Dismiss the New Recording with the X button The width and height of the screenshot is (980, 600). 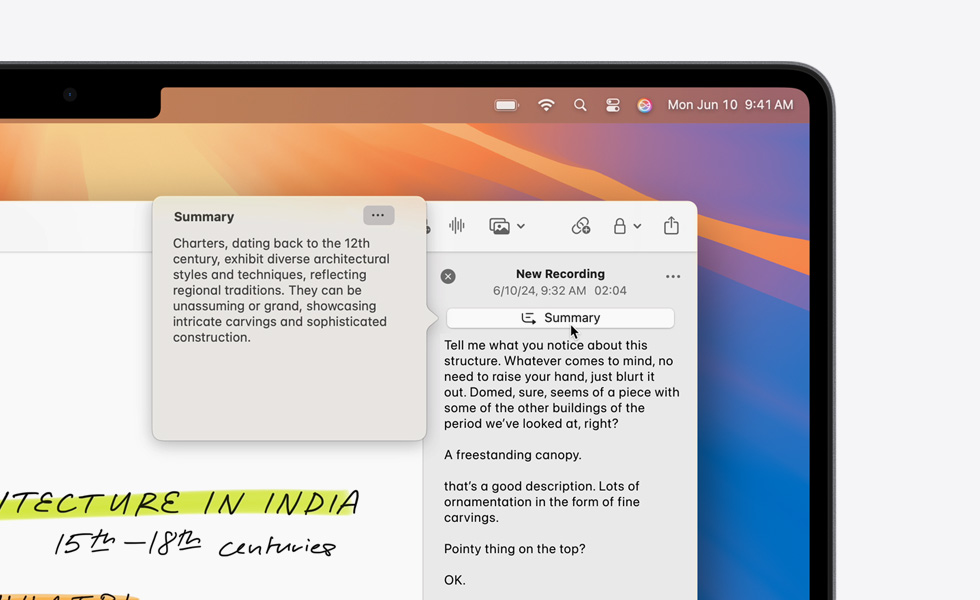coord(448,276)
